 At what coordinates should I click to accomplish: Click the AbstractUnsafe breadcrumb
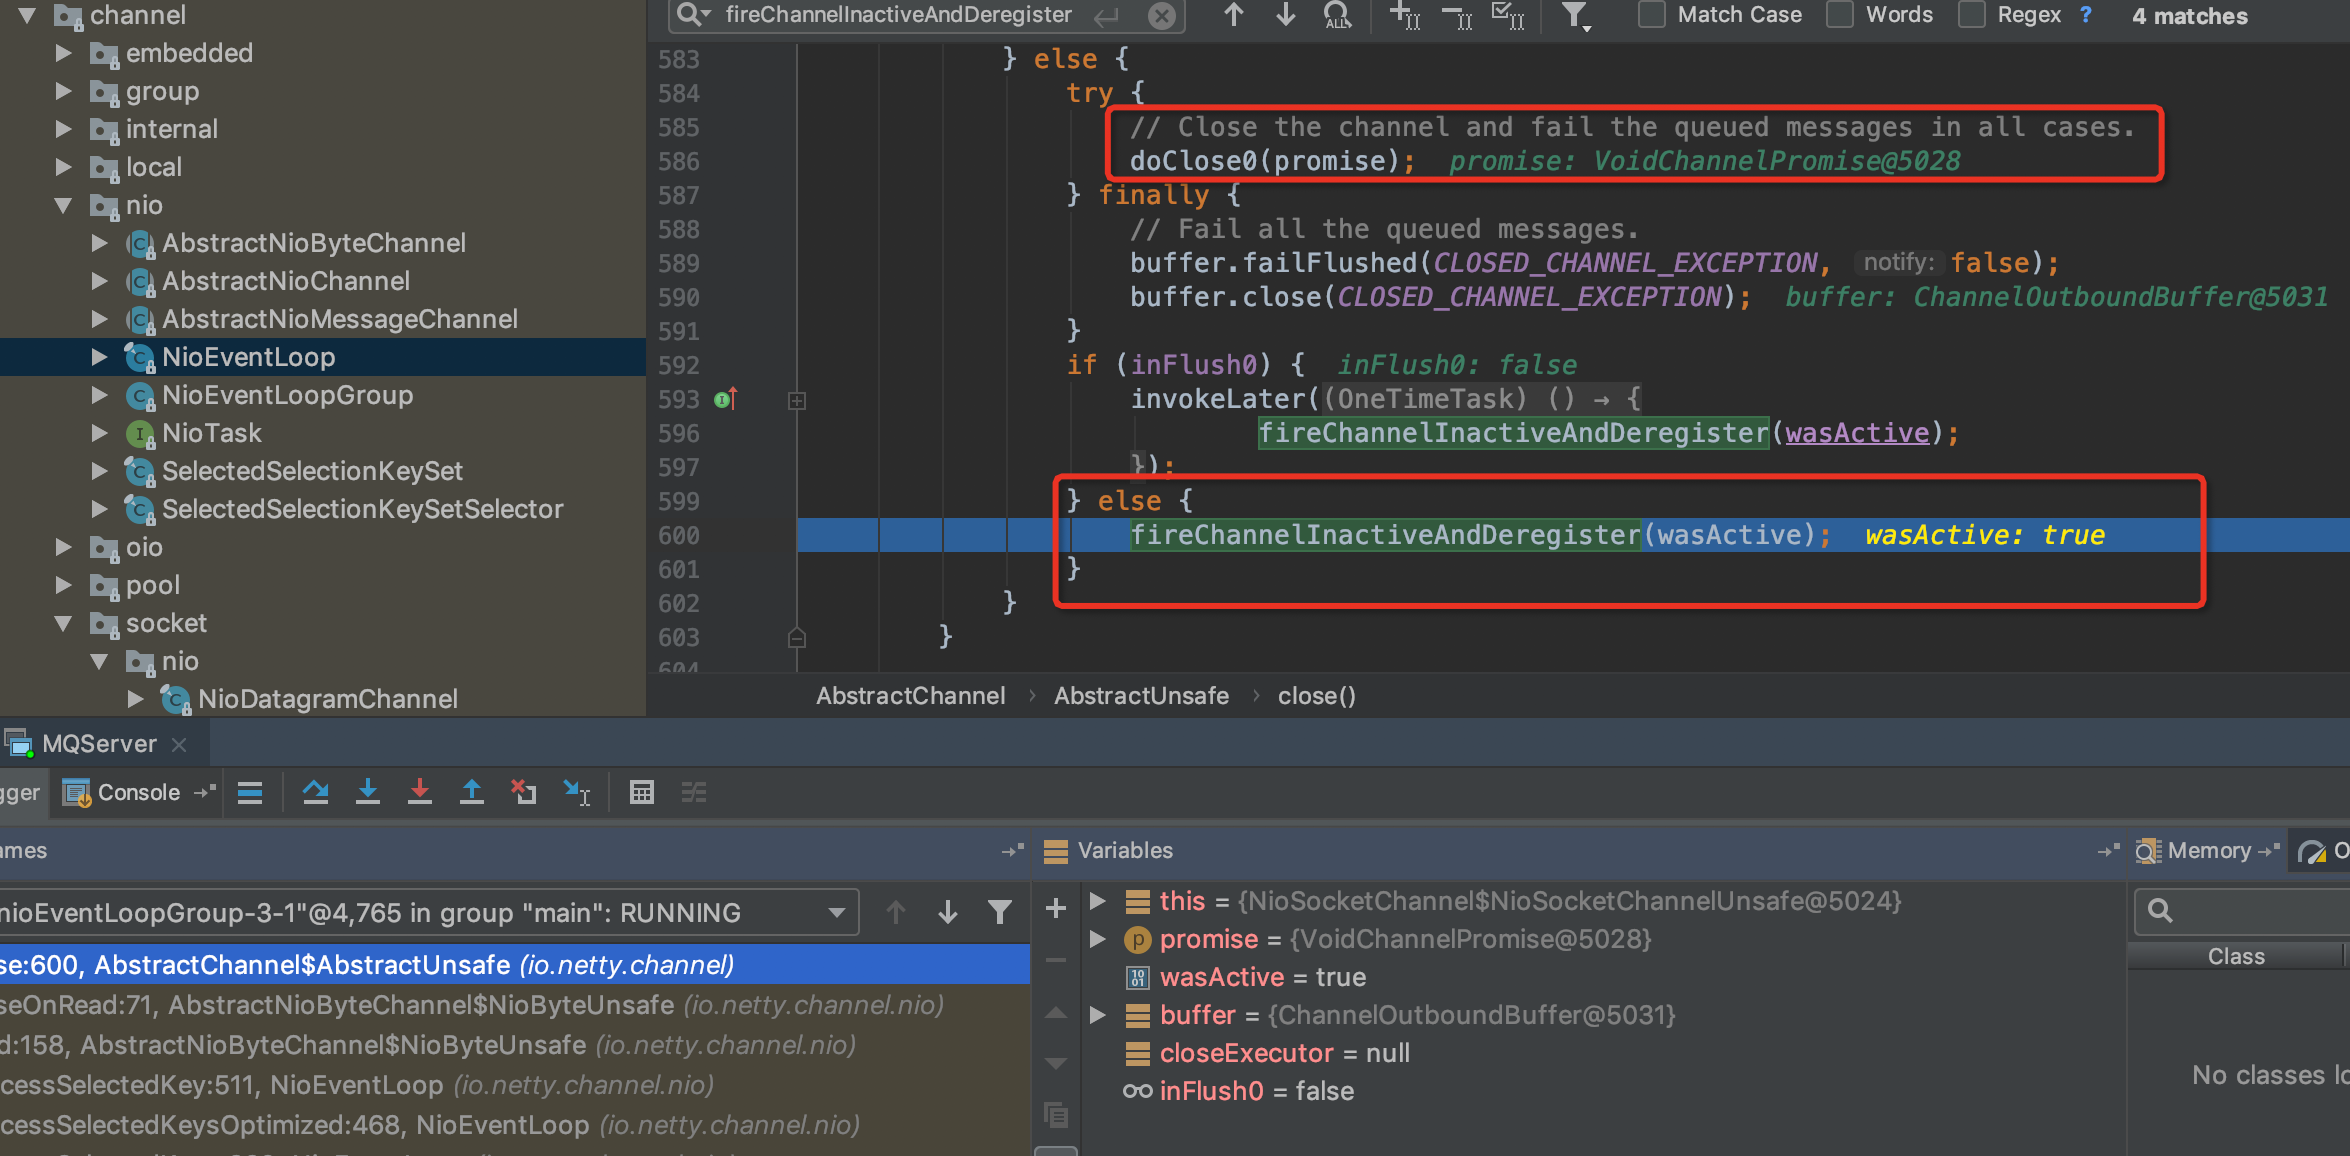coord(1141,696)
